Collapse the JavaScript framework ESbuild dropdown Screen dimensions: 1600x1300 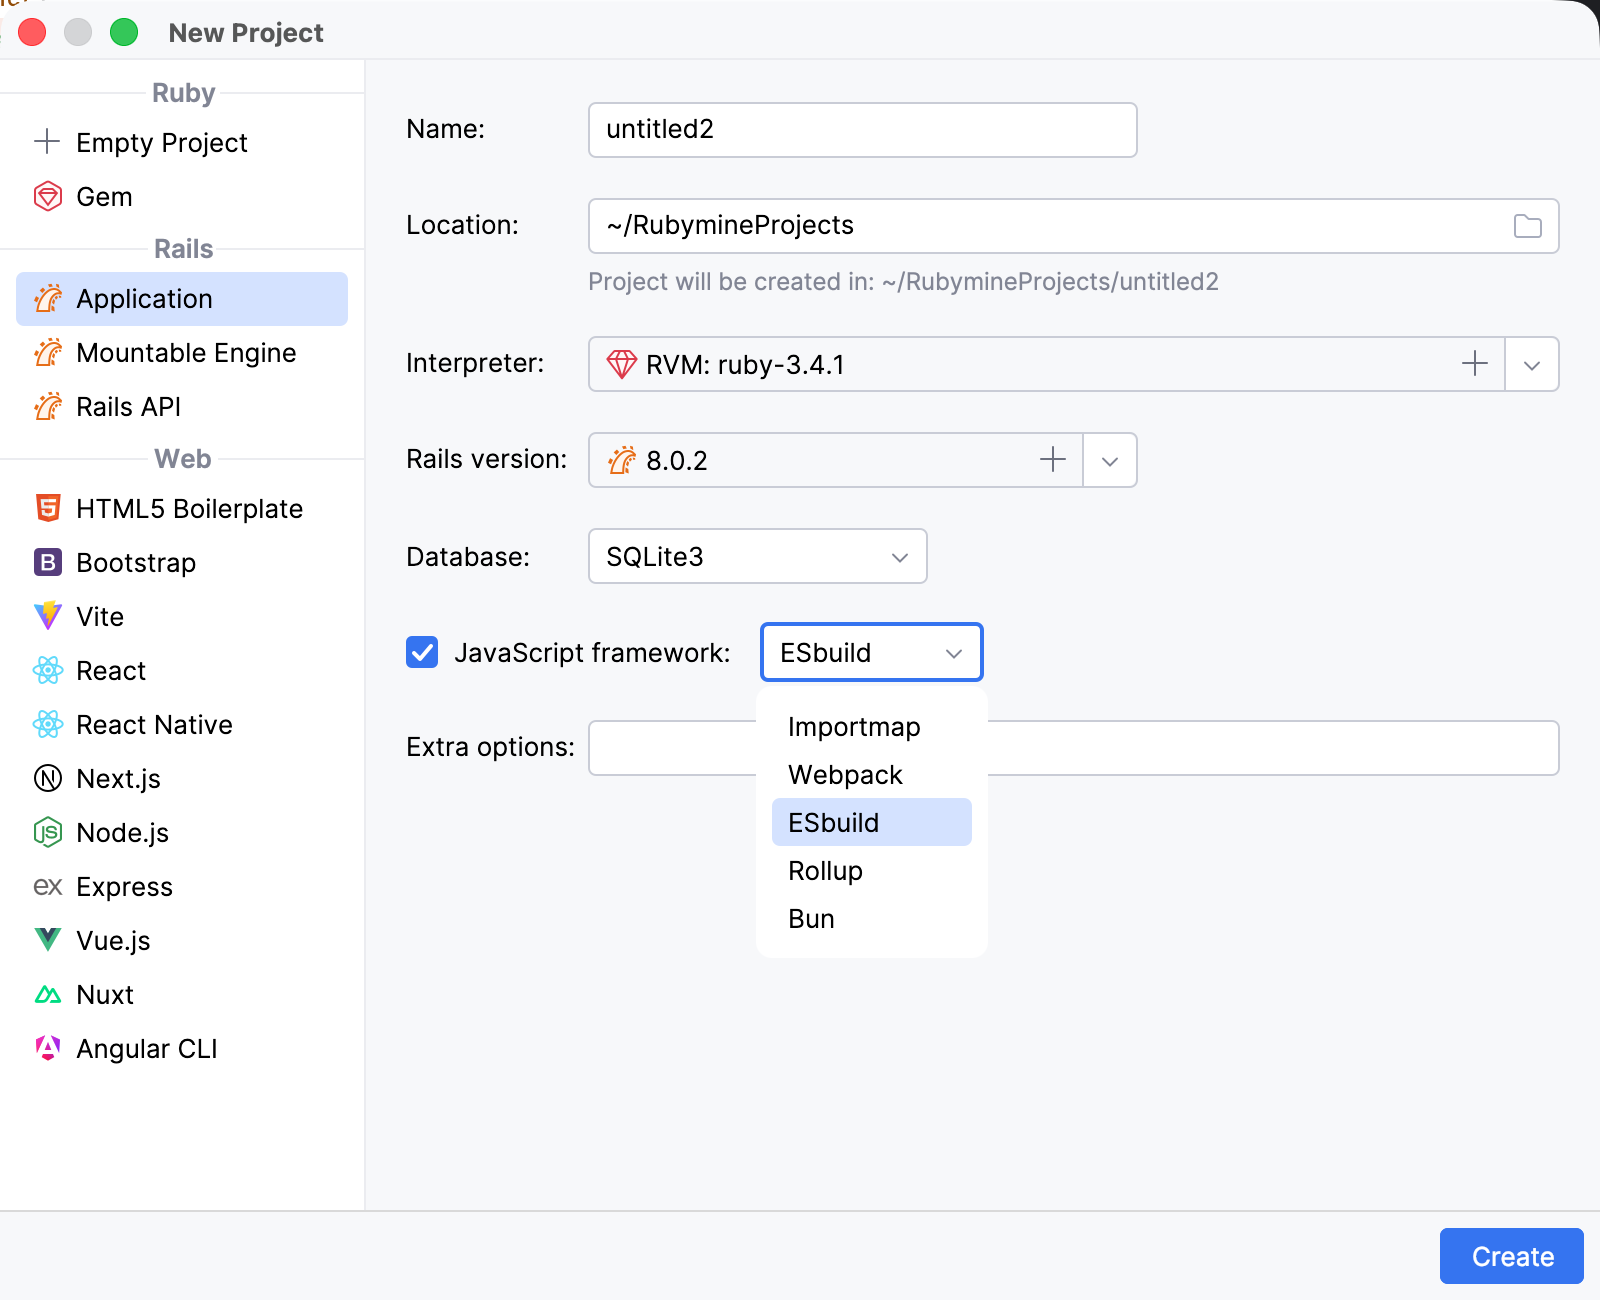point(872,652)
